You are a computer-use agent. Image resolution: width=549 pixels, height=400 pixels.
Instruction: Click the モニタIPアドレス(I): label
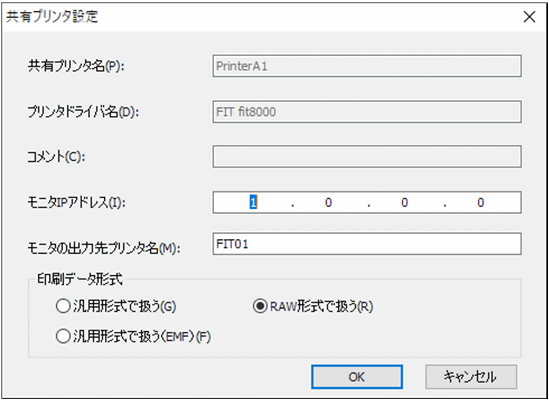[x=76, y=203]
